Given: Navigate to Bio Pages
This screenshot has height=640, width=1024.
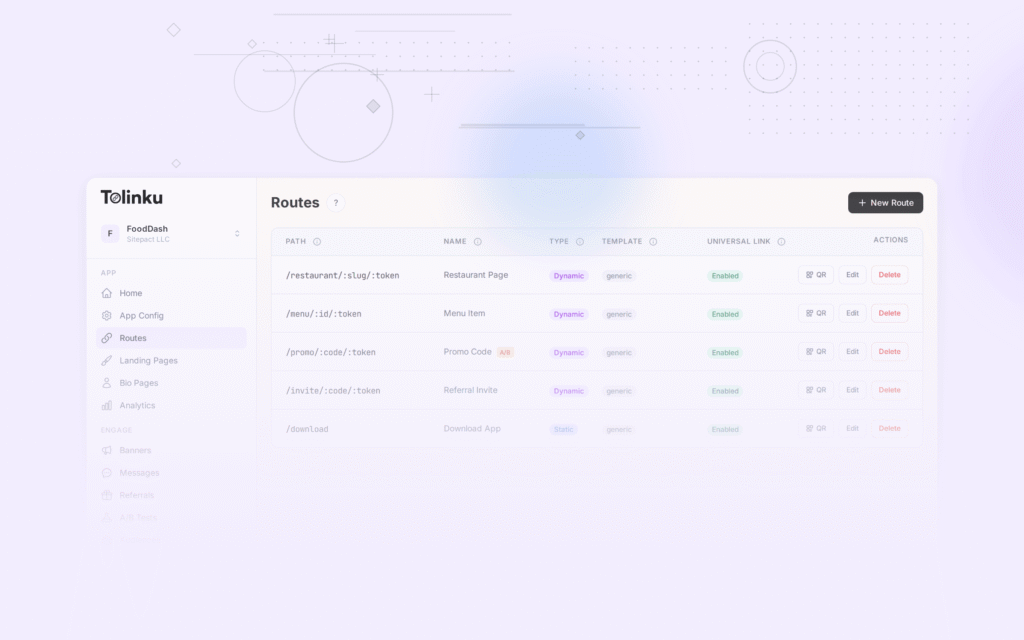Looking at the screenshot, I should pyautogui.click(x=171, y=383).
